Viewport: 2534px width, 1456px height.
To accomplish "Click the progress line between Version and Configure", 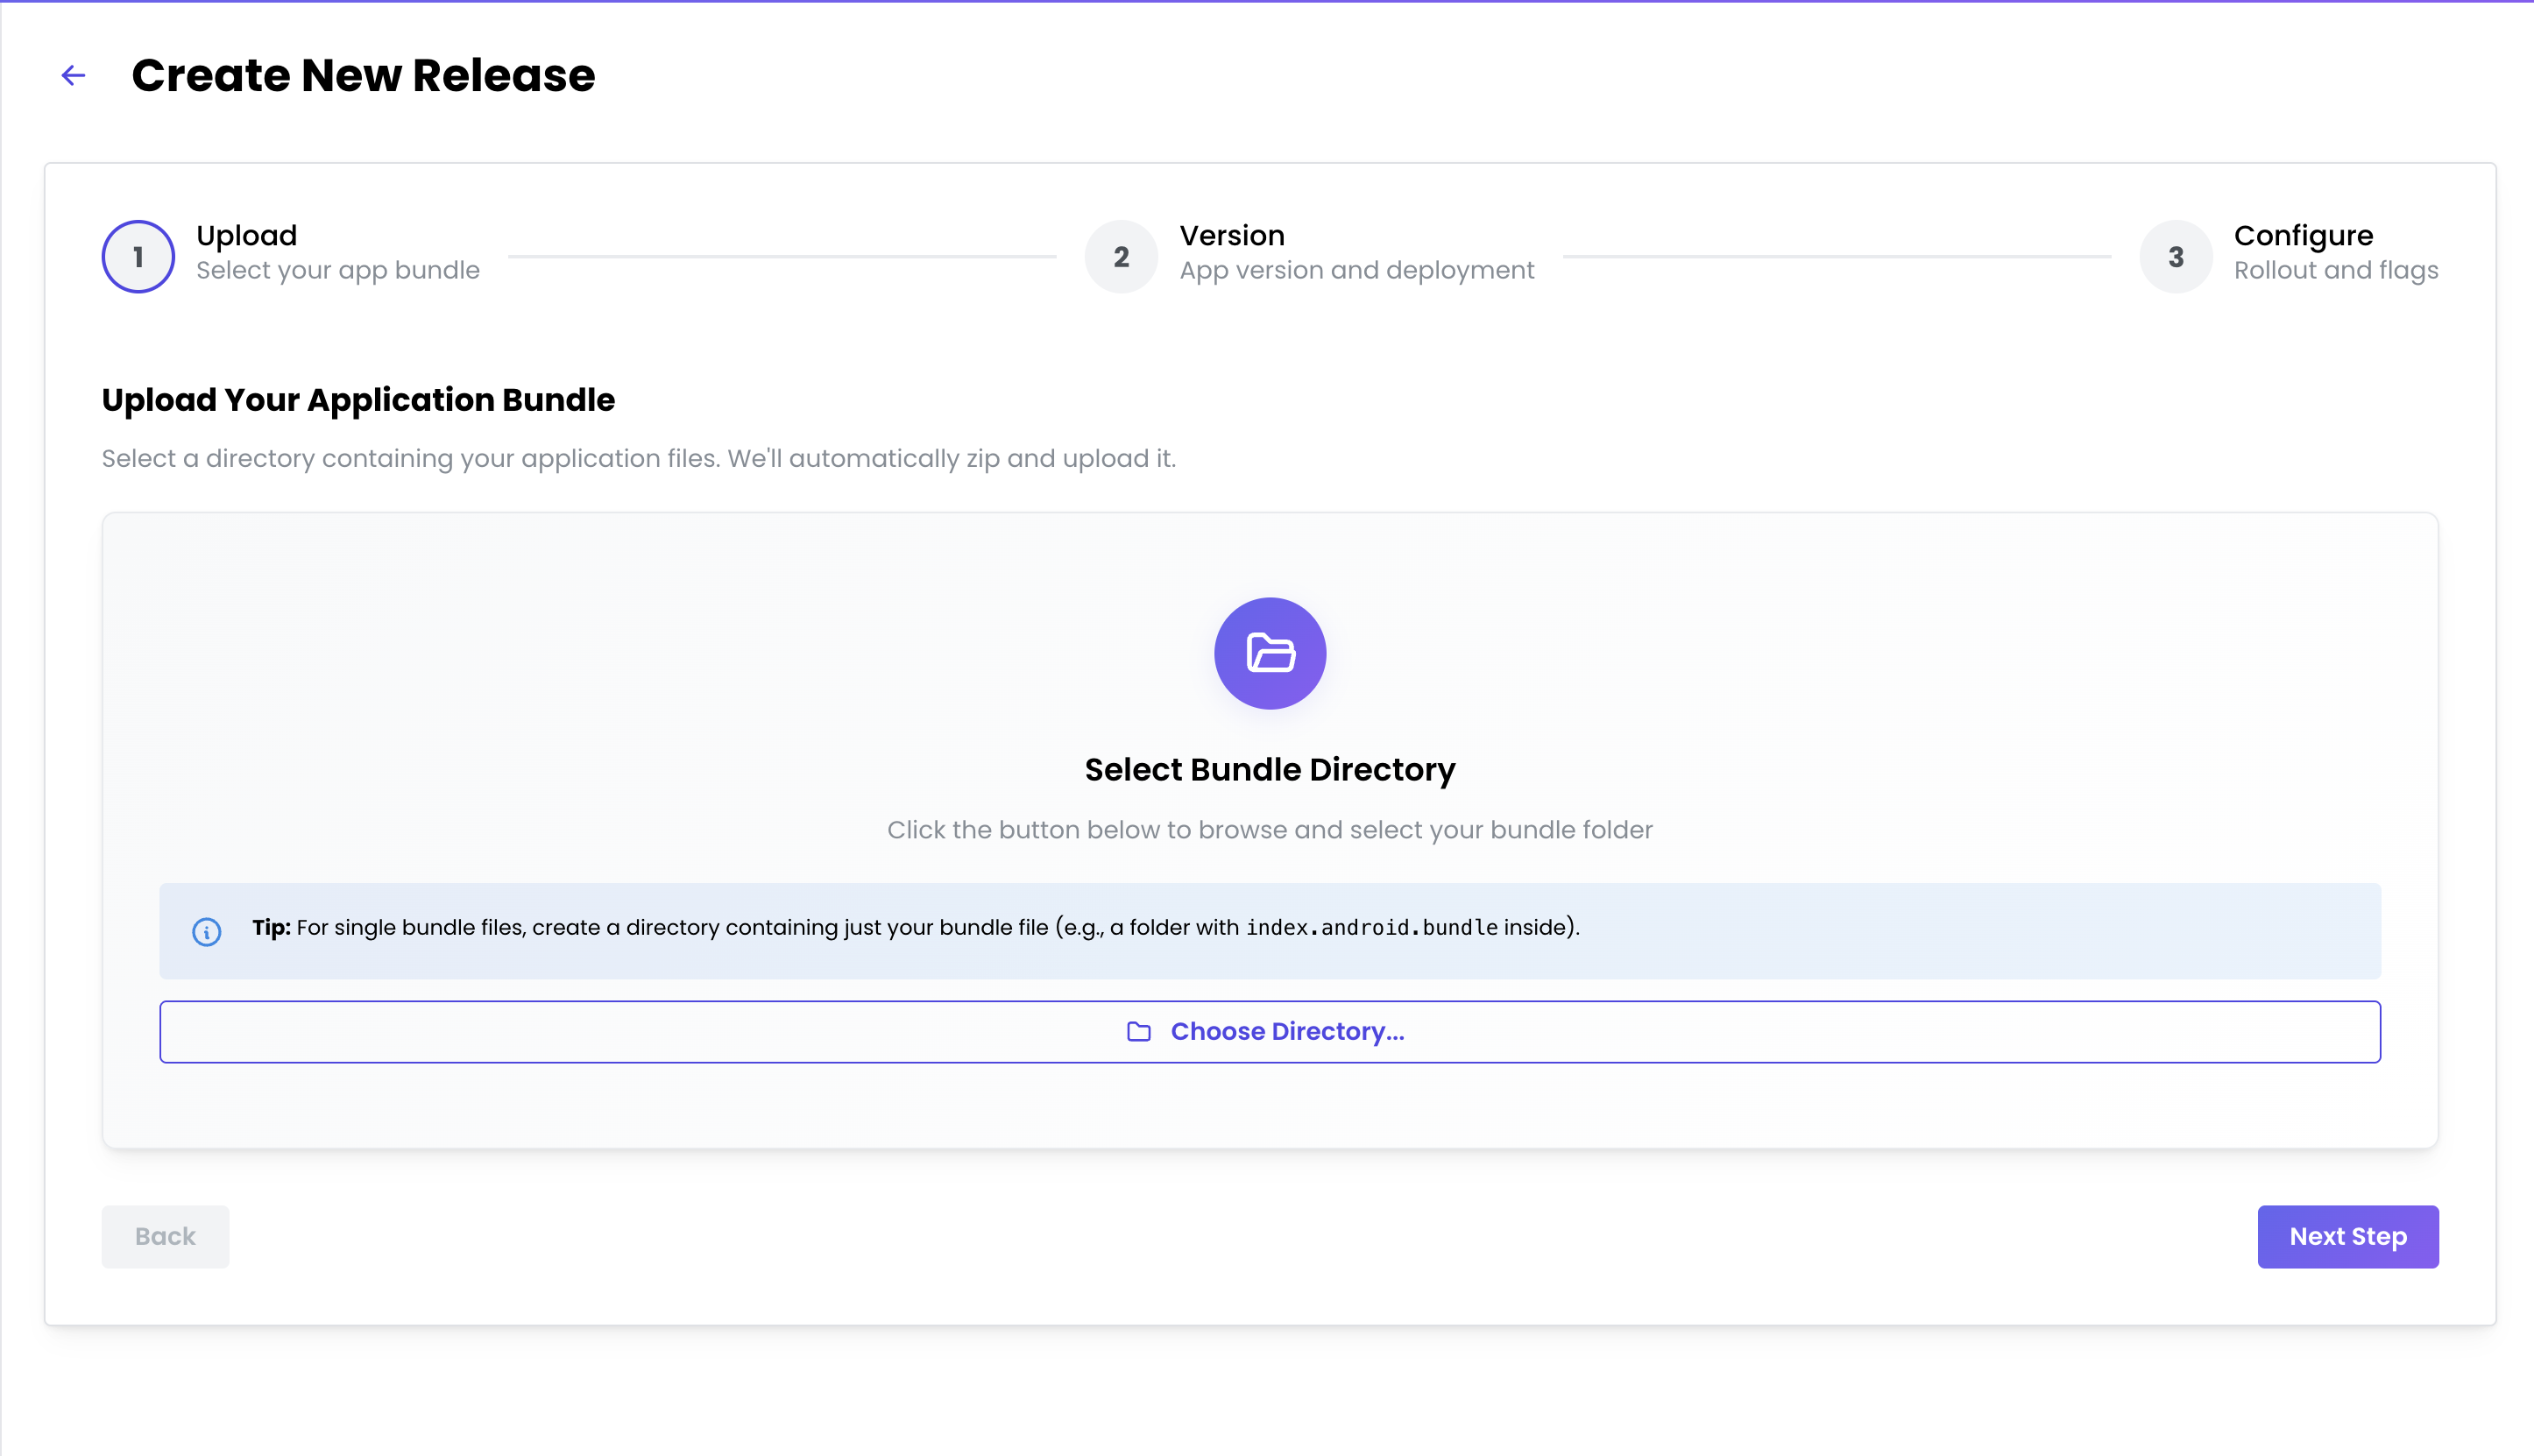I will tap(1836, 257).
